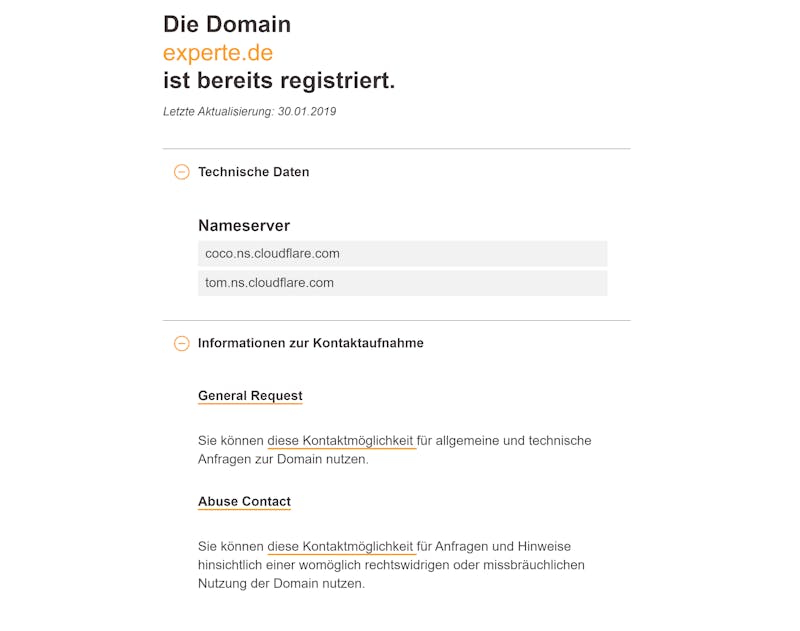This screenshot has width=800, height=631.
Task: Click 'Nutzung der Domain nutzen.' closing text
Action: 282,584
